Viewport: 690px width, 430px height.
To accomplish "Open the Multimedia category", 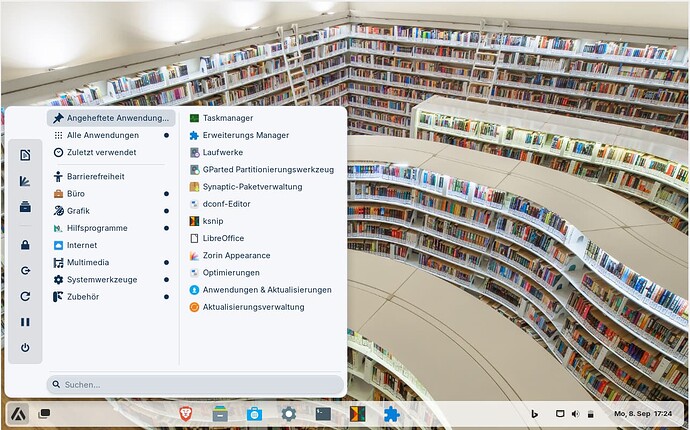I will (111, 262).
